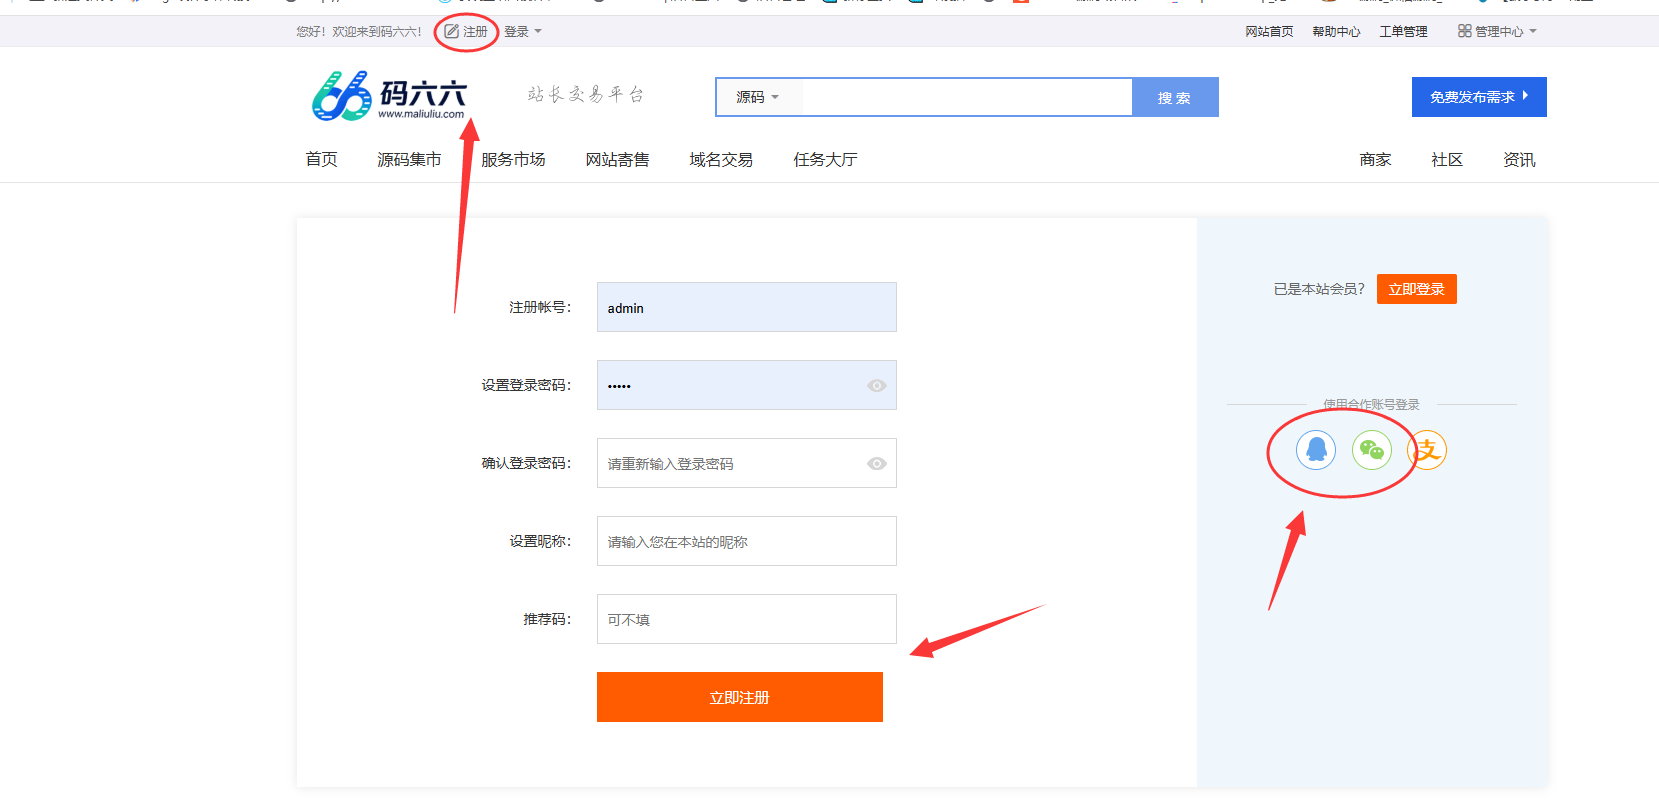Open the 源码 search category dropdown
The height and width of the screenshot is (810, 1659).
pos(757,97)
